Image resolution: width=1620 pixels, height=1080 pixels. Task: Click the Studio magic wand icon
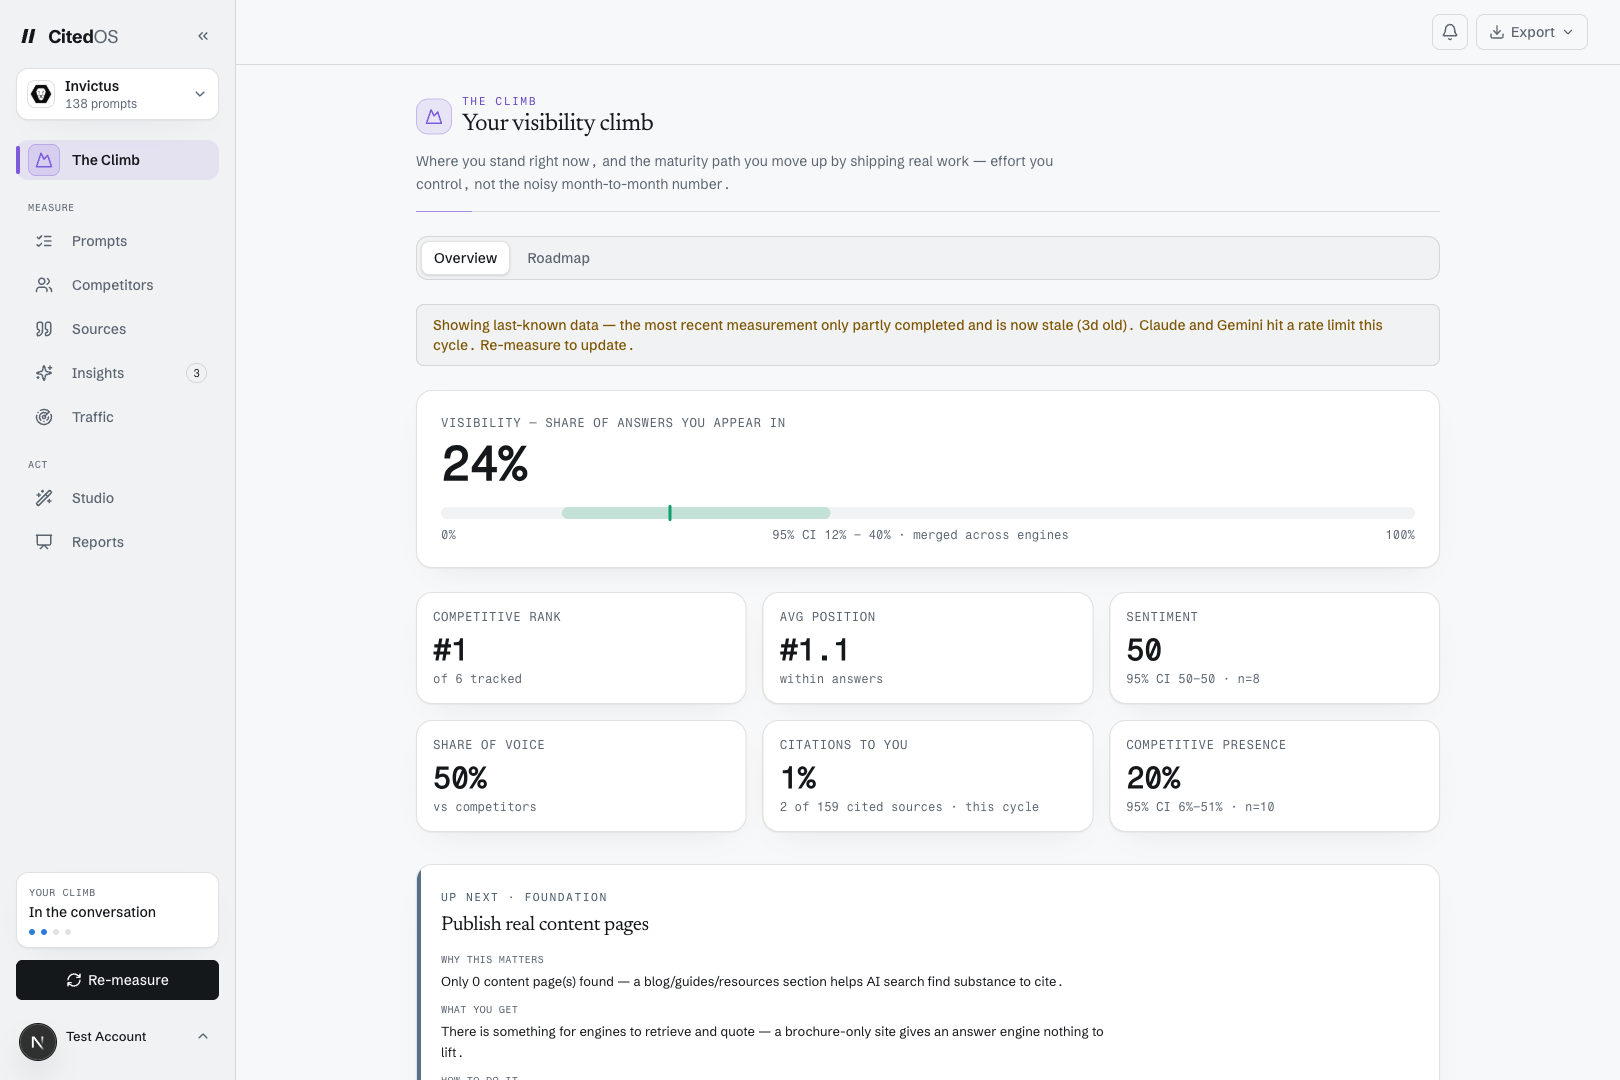(x=44, y=498)
